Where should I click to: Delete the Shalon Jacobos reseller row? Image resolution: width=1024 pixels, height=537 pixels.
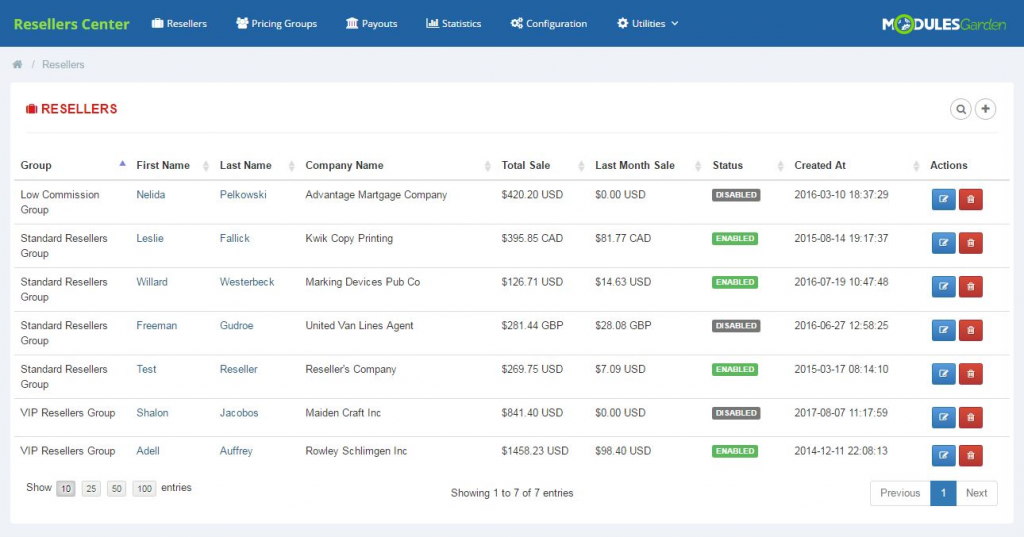point(970,417)
